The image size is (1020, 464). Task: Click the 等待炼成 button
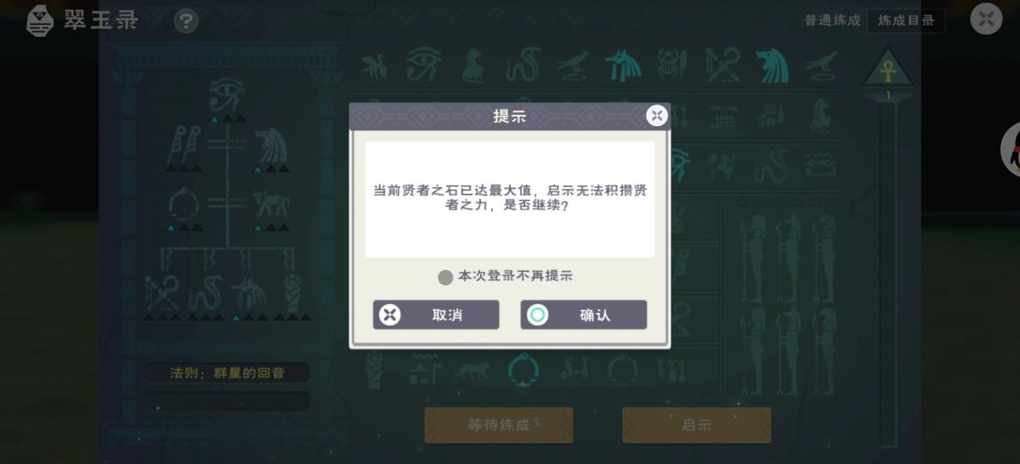[499, 425]
